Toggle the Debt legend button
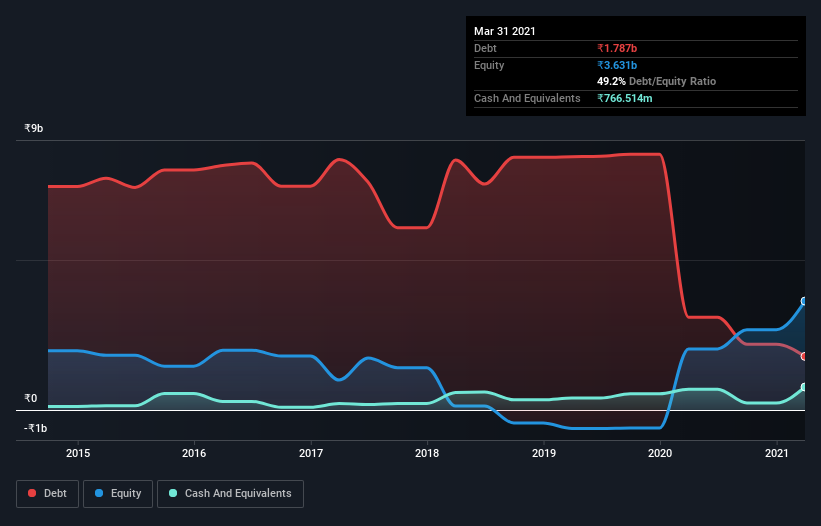The height and width of the screenshot is (526, 821). tap(47, 494)
